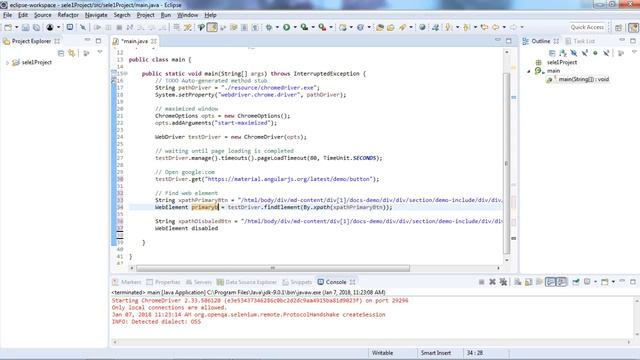
Task: Switch to the Markers tab
Action: click(127, 282)
